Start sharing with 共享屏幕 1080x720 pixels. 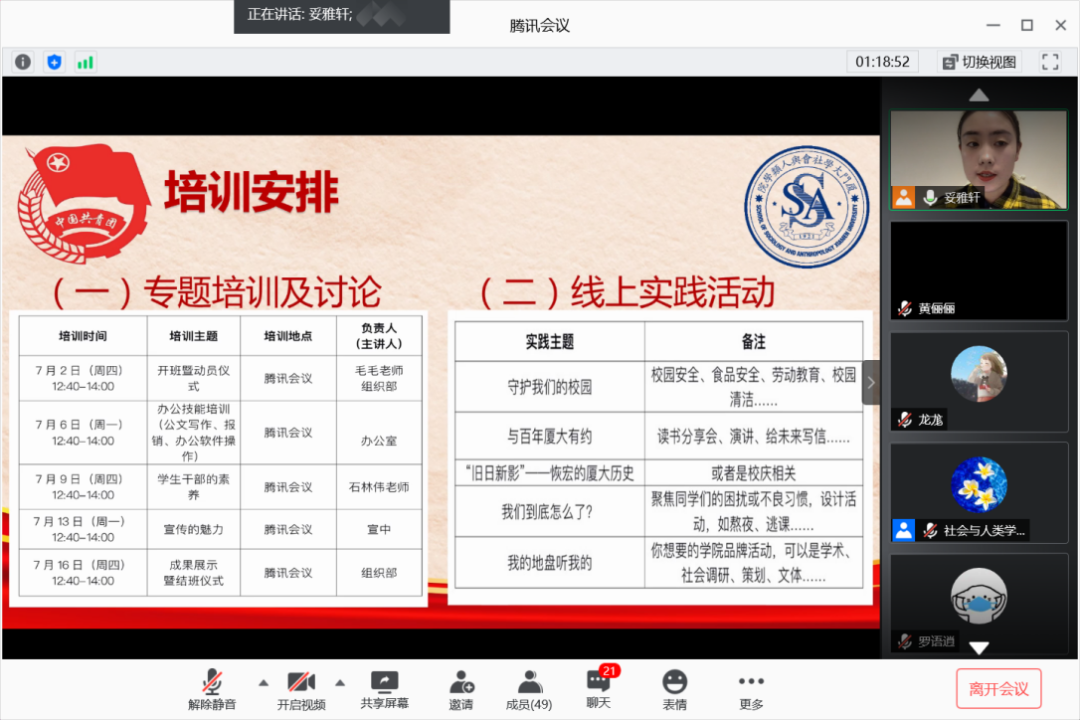click(385, 690)
